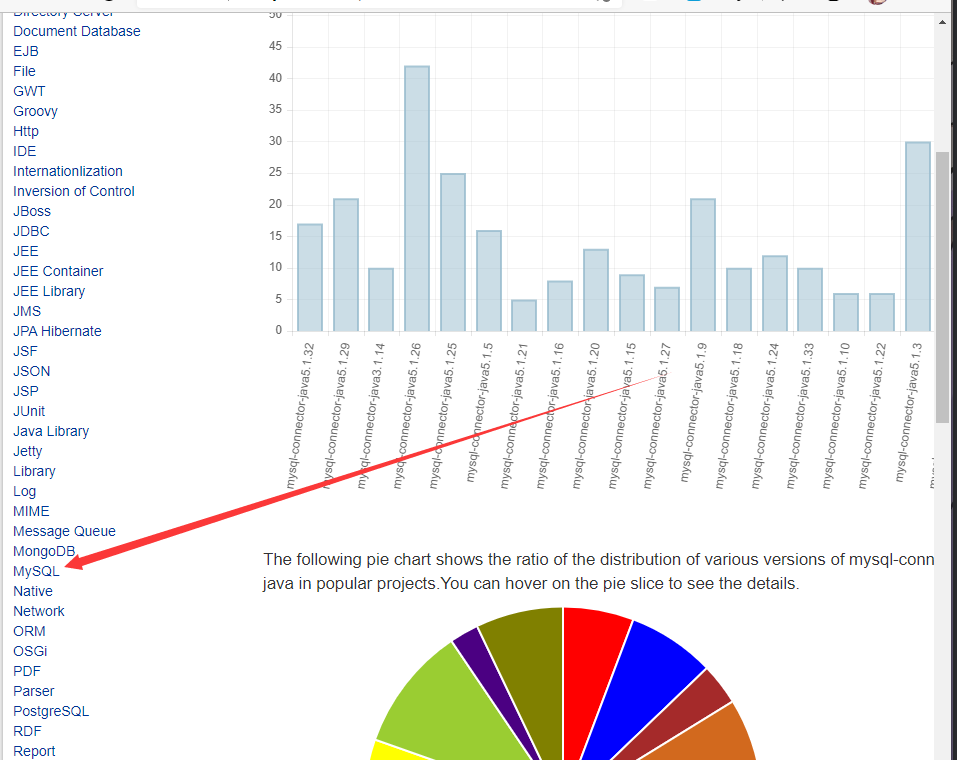Open the IDE category link
The width and height of the screenshot is (957, 760).
coord(24,151)
